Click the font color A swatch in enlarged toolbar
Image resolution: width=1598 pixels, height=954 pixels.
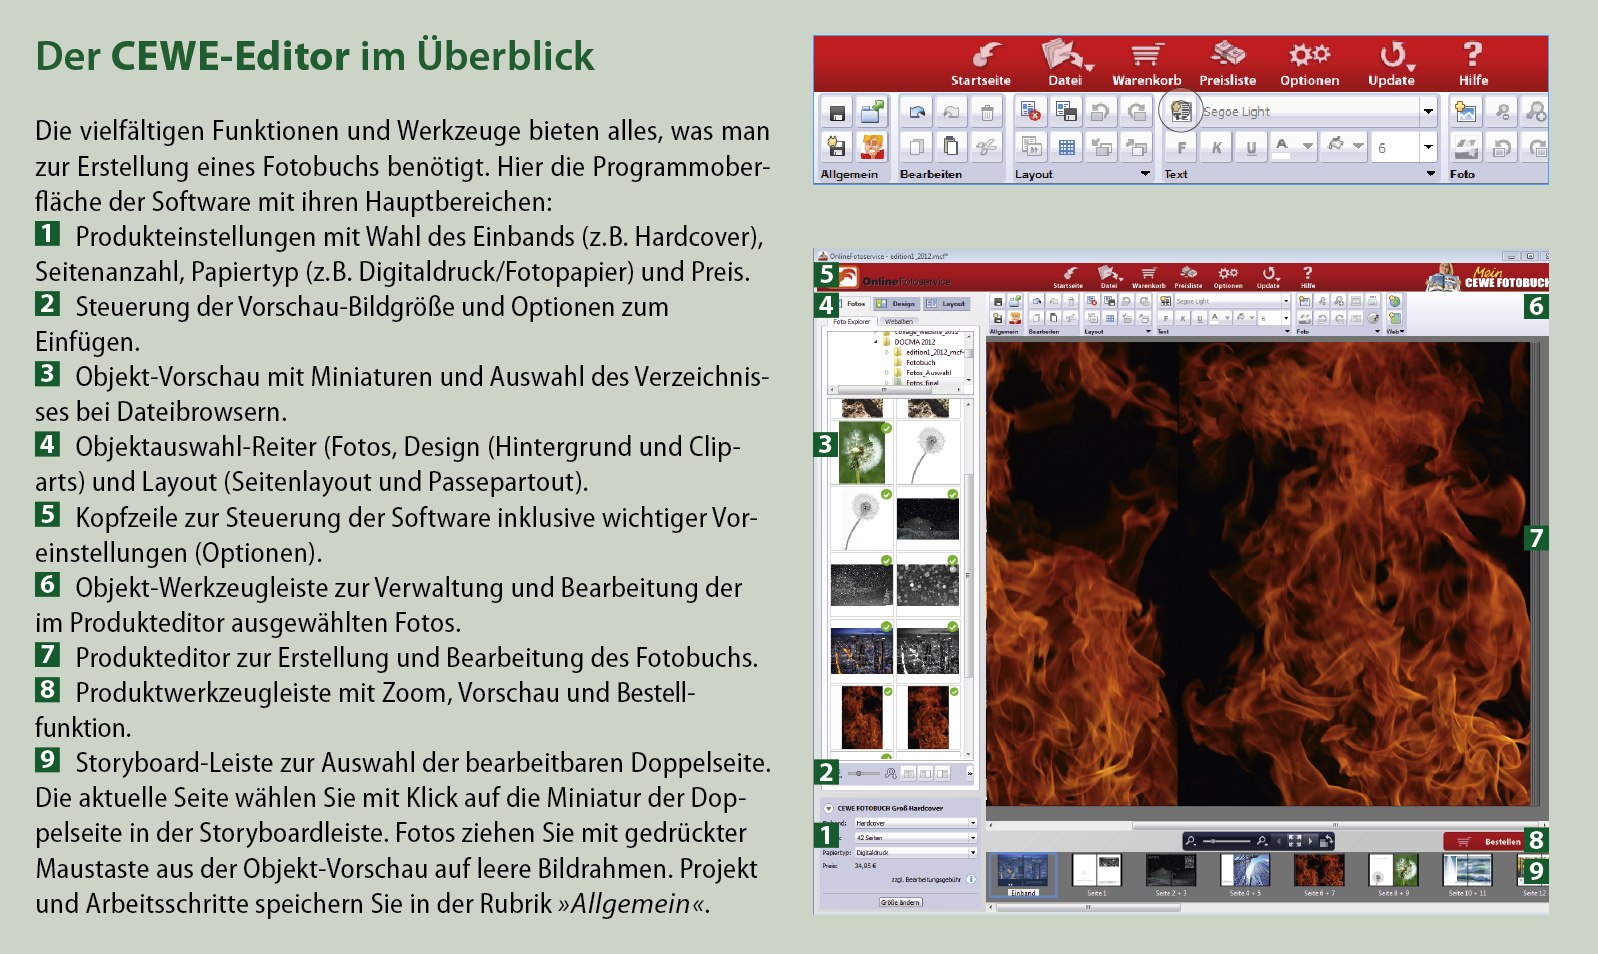click(1282, 147)
